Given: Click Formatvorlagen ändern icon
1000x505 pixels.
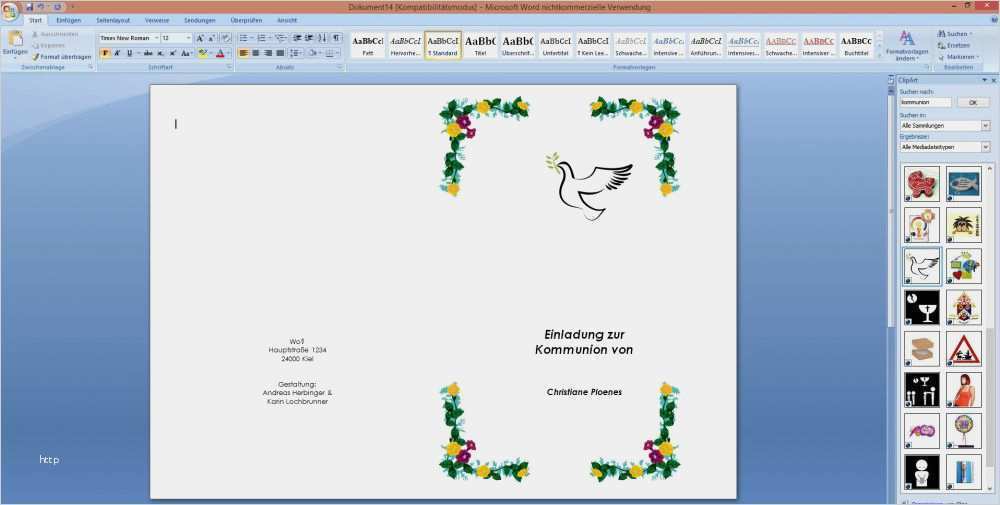Looking at the screenshot, I should [x=907, y=40].
